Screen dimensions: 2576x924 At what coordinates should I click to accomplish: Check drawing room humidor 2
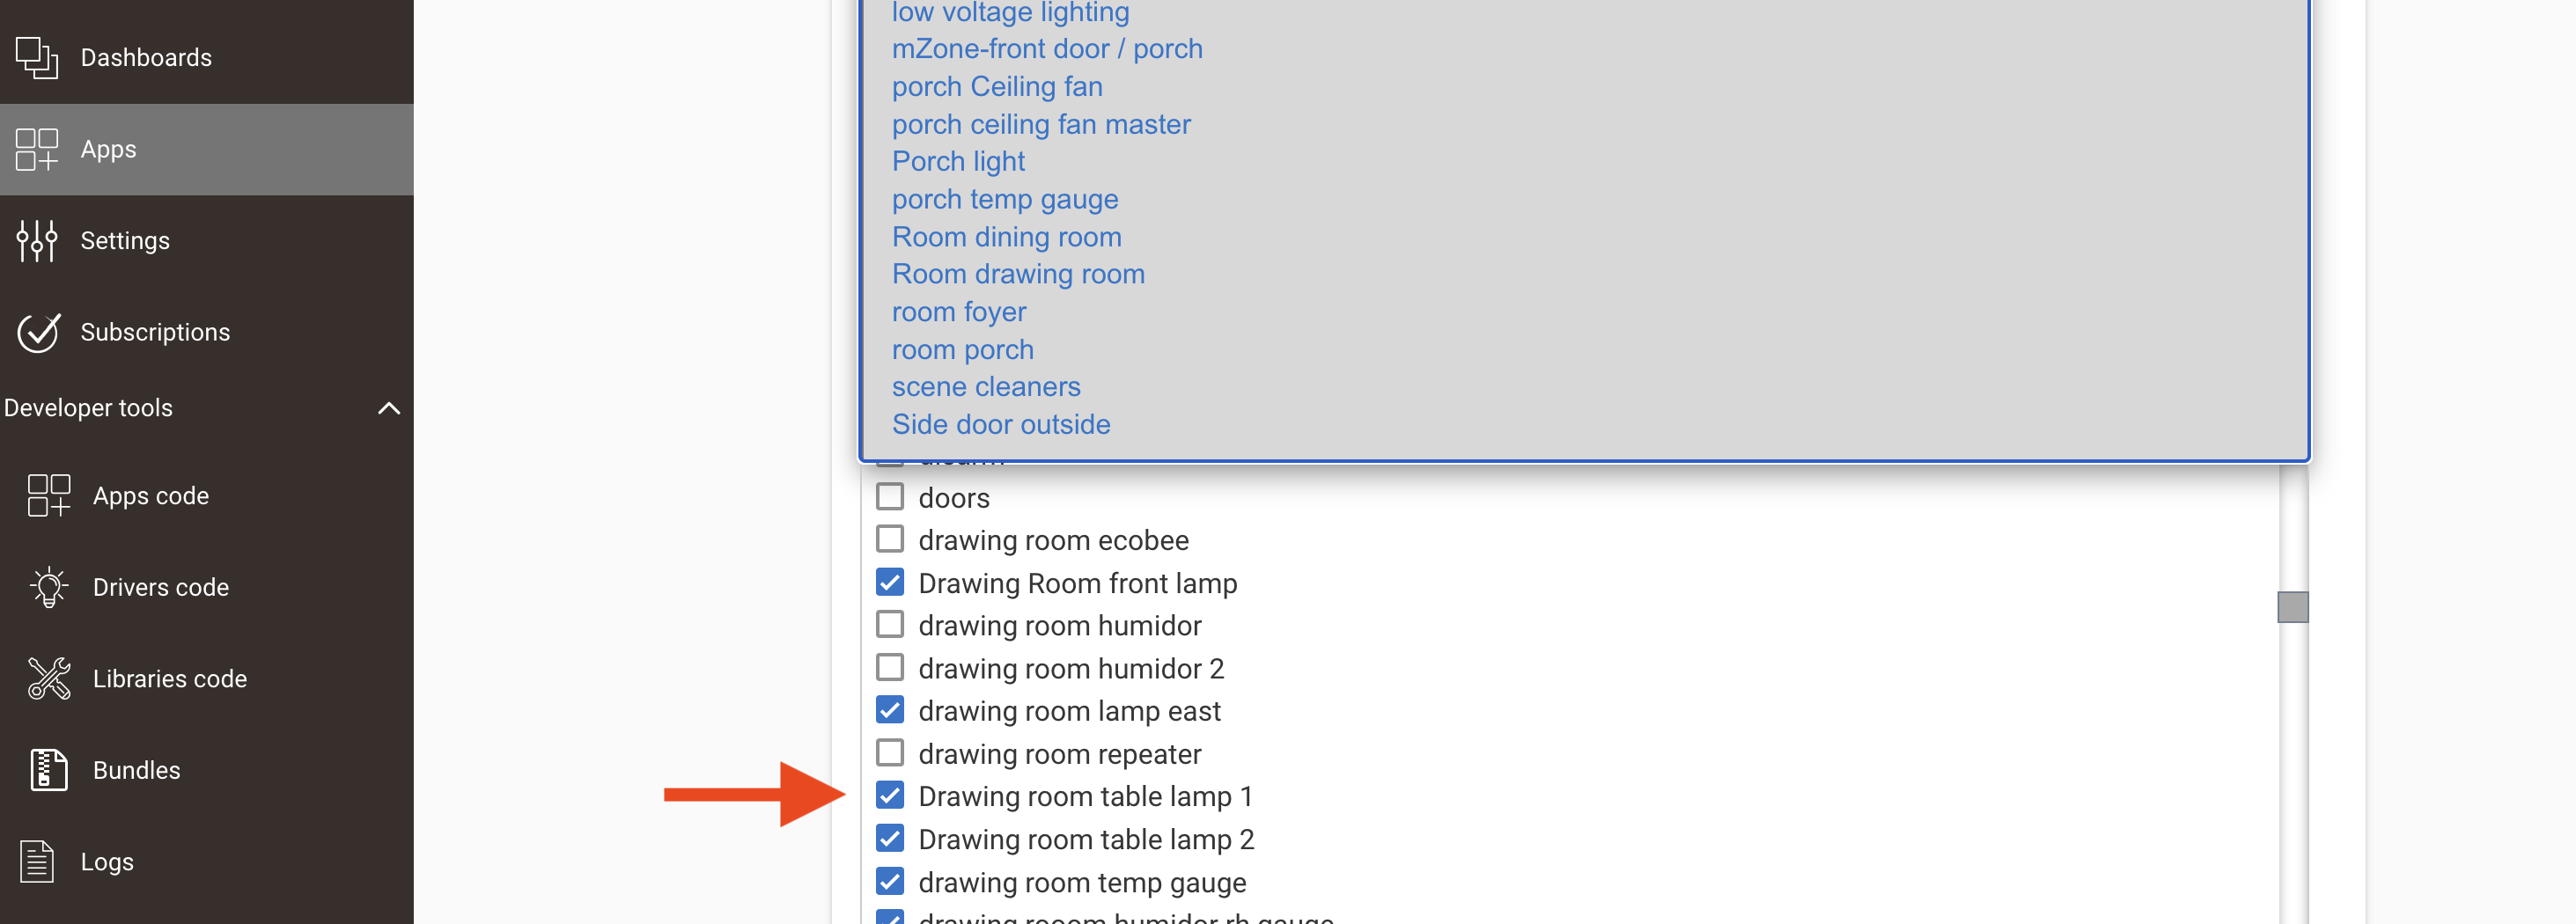point(890,668)
